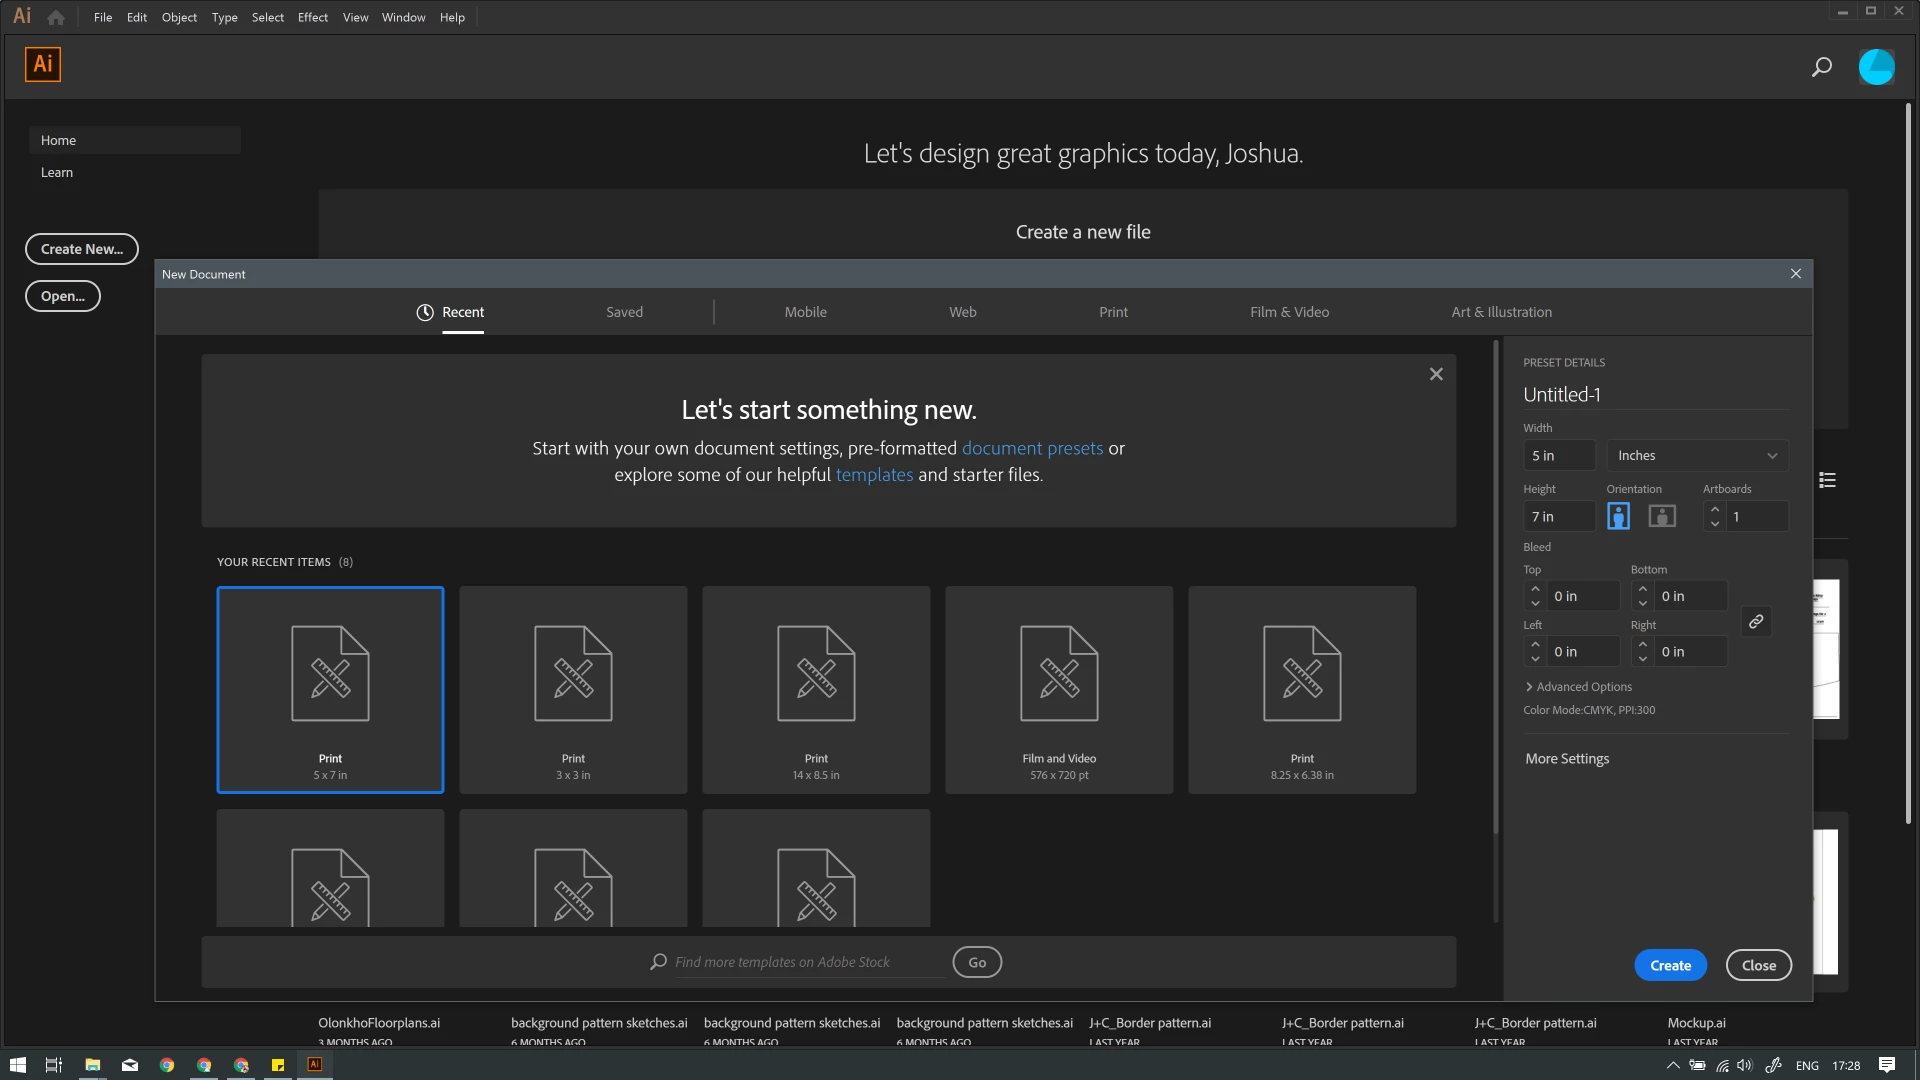Select portrait orientation
The height and width of the screenshot is (1080, 1920).
(1618, 516)
